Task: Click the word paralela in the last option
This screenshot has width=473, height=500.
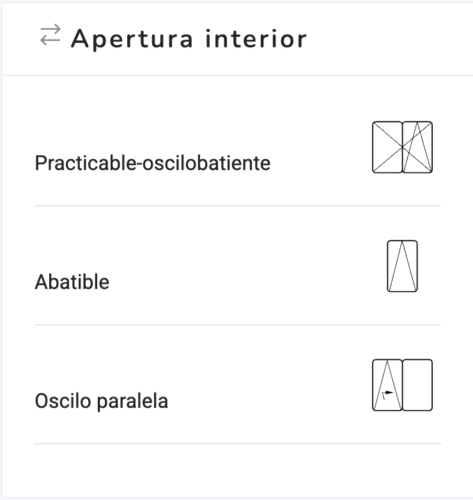Action: coord(132,401)
